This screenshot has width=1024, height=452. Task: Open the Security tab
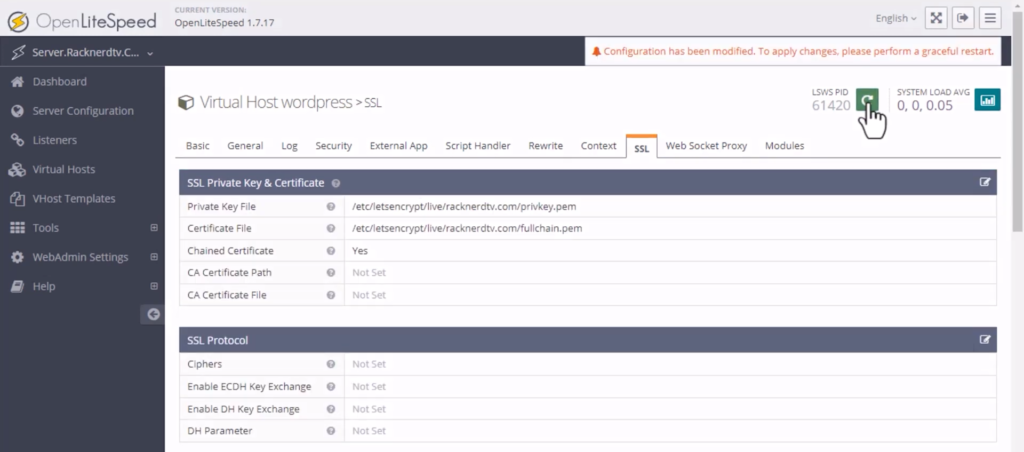pyautogui.click(x=333, y=146)
